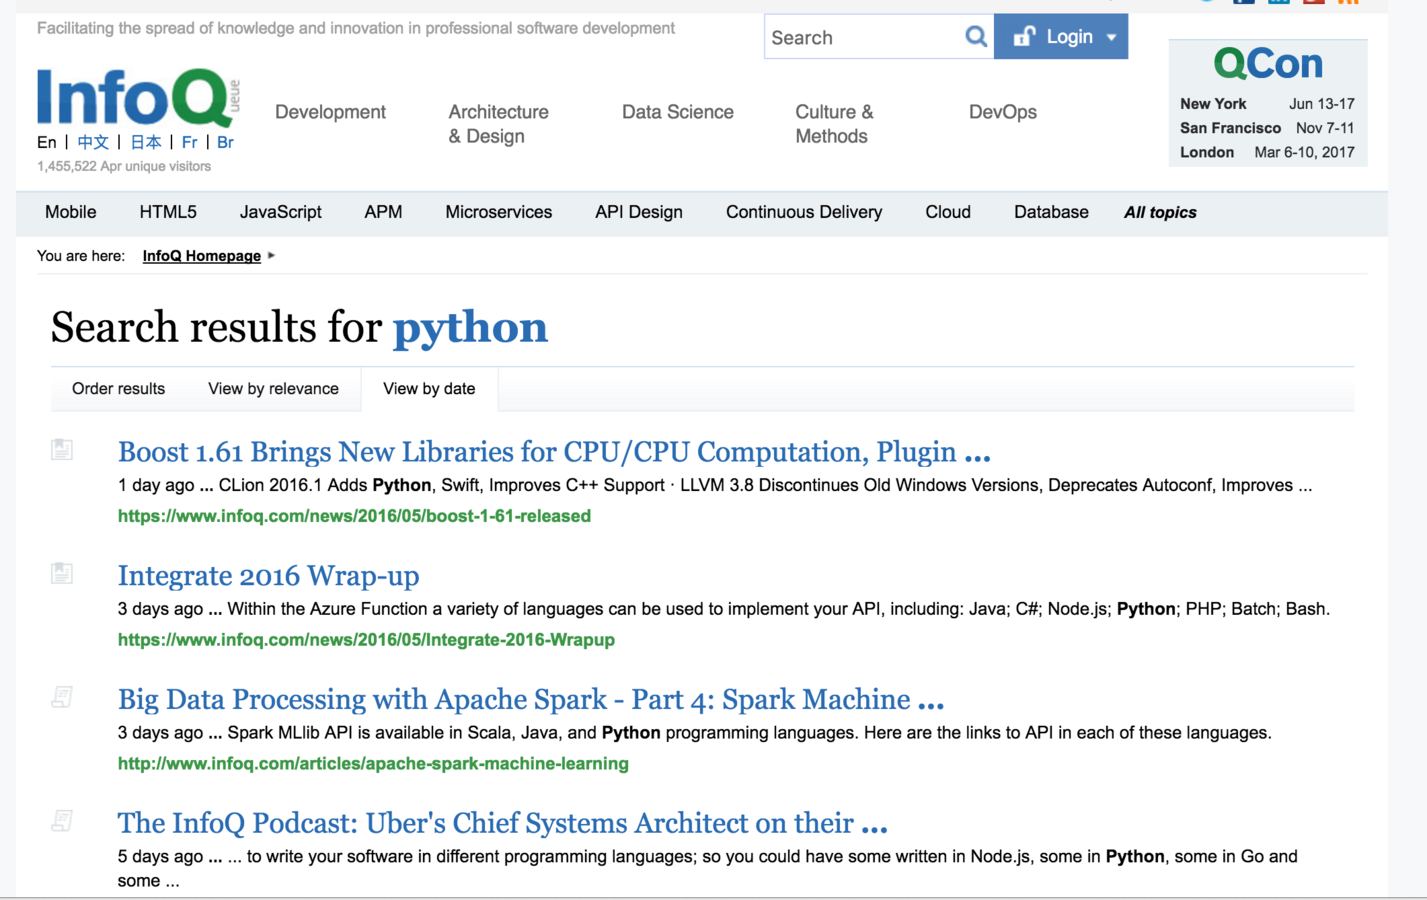Image resolution: width=1427 pixels, height=900 pixels.
Task: Open Integrate-2016-Wrapup URL link
Action: [x=366, y=640]
